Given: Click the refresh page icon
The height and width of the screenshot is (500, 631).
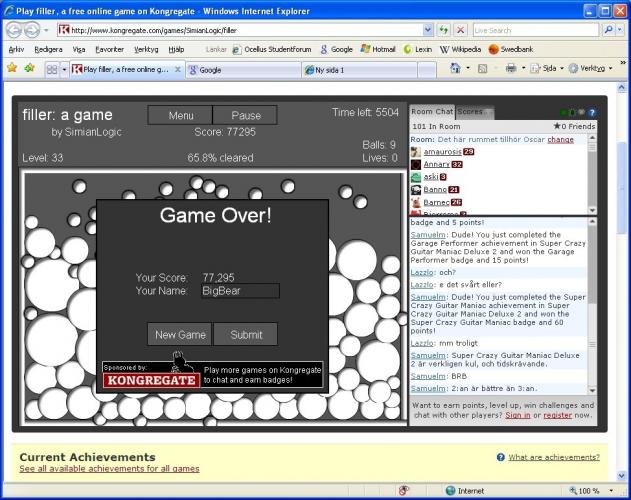Looking at the screenshot, I should coord(444,30).
